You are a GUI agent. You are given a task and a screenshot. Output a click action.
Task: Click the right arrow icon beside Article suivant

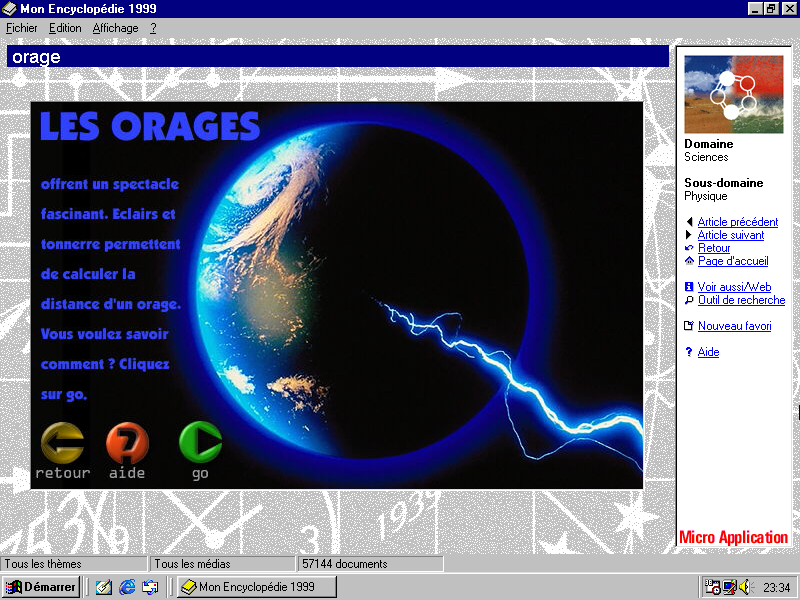pos(689,235)
